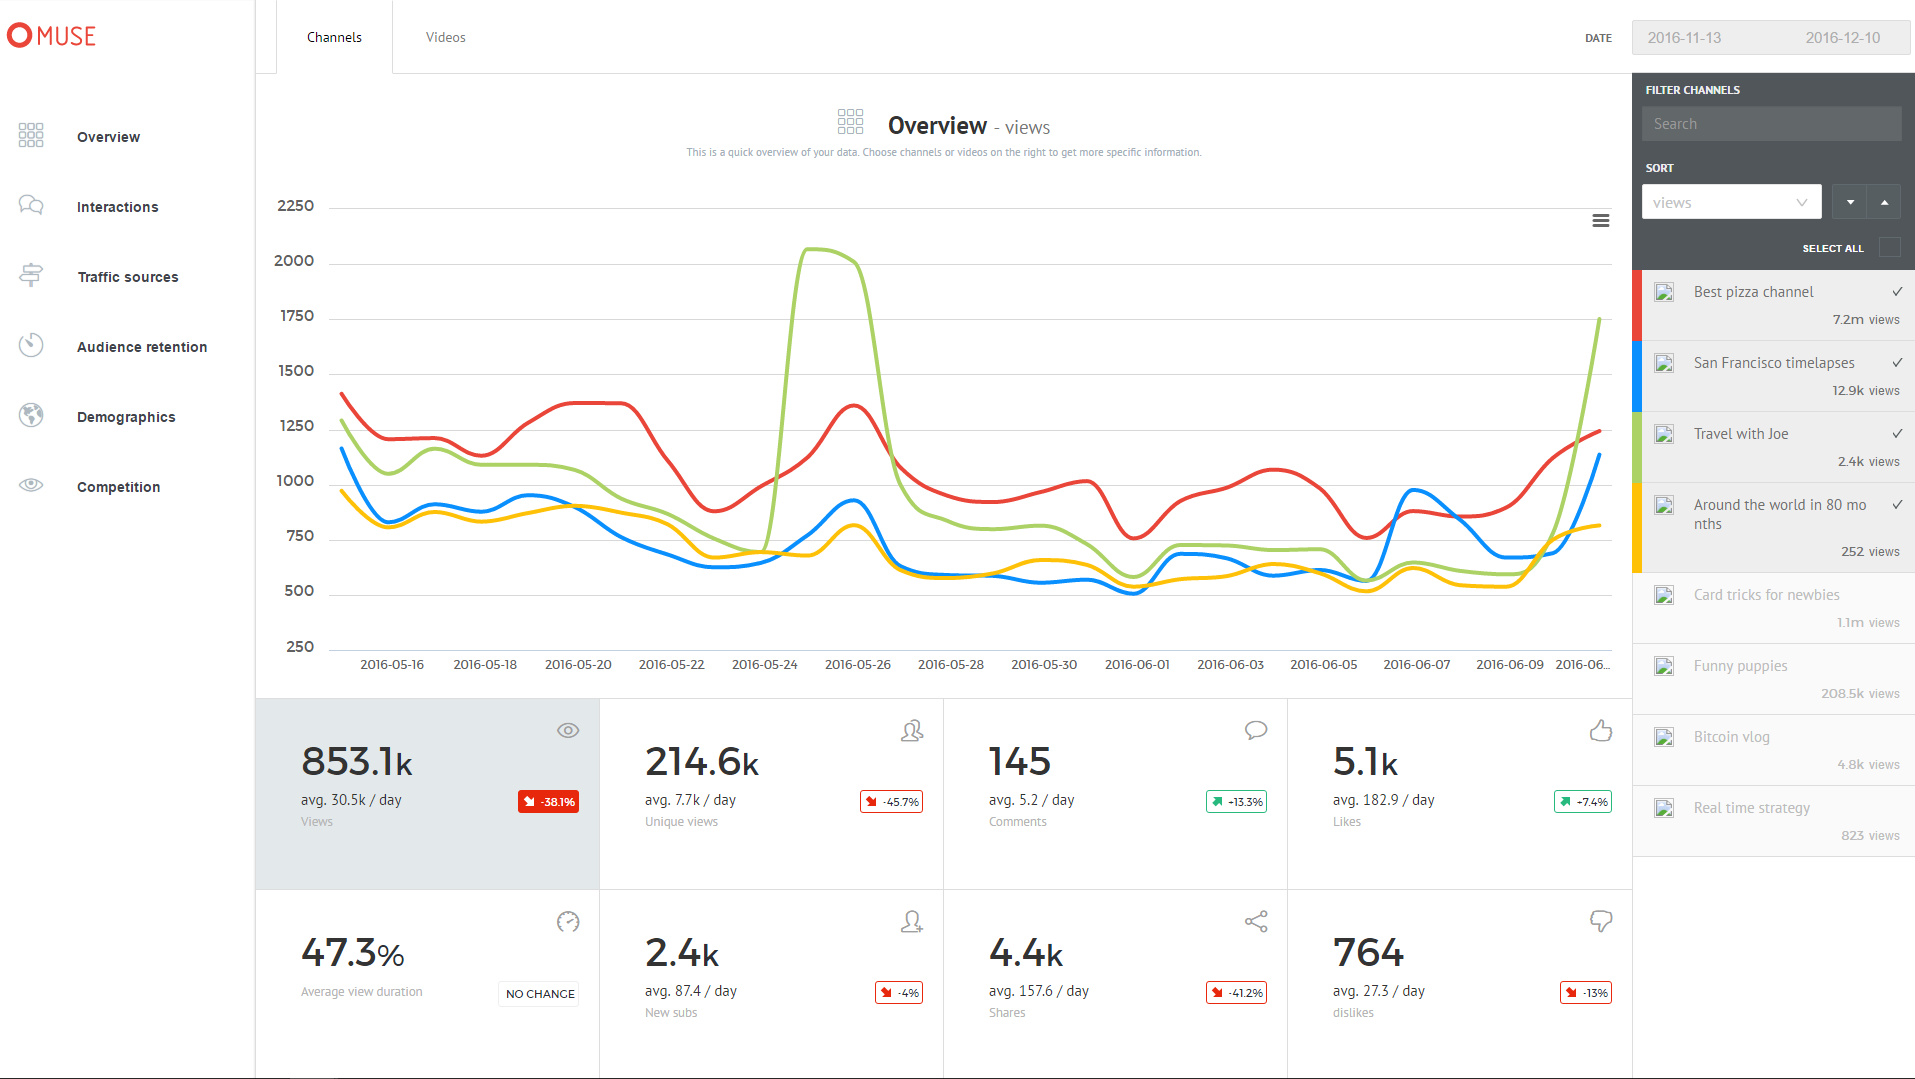1915x1079 pixels.
Task: Click the Audience retention clock icon
Action: click(31, 345)
